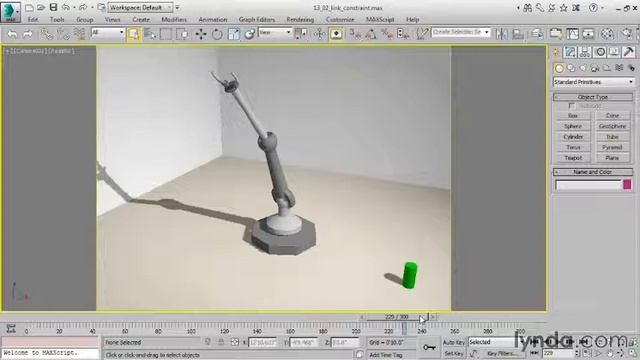Open the Rendering menu

[300, 19]
